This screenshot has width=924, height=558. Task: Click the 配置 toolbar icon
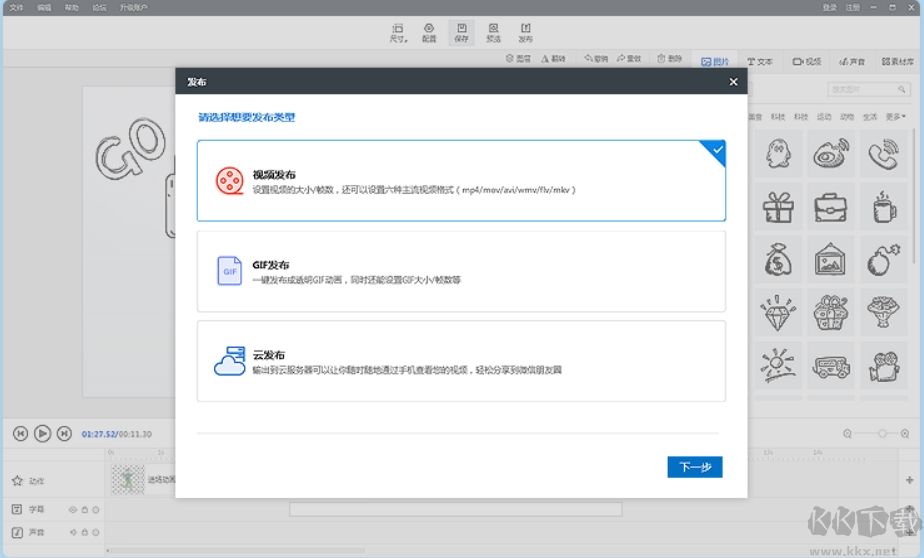point(429,33)
